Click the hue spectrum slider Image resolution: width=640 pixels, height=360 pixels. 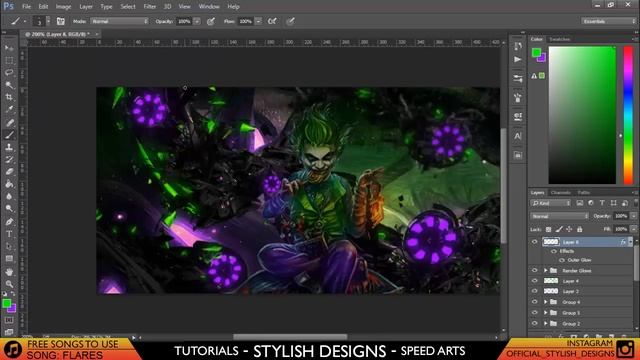coord(628,115)
